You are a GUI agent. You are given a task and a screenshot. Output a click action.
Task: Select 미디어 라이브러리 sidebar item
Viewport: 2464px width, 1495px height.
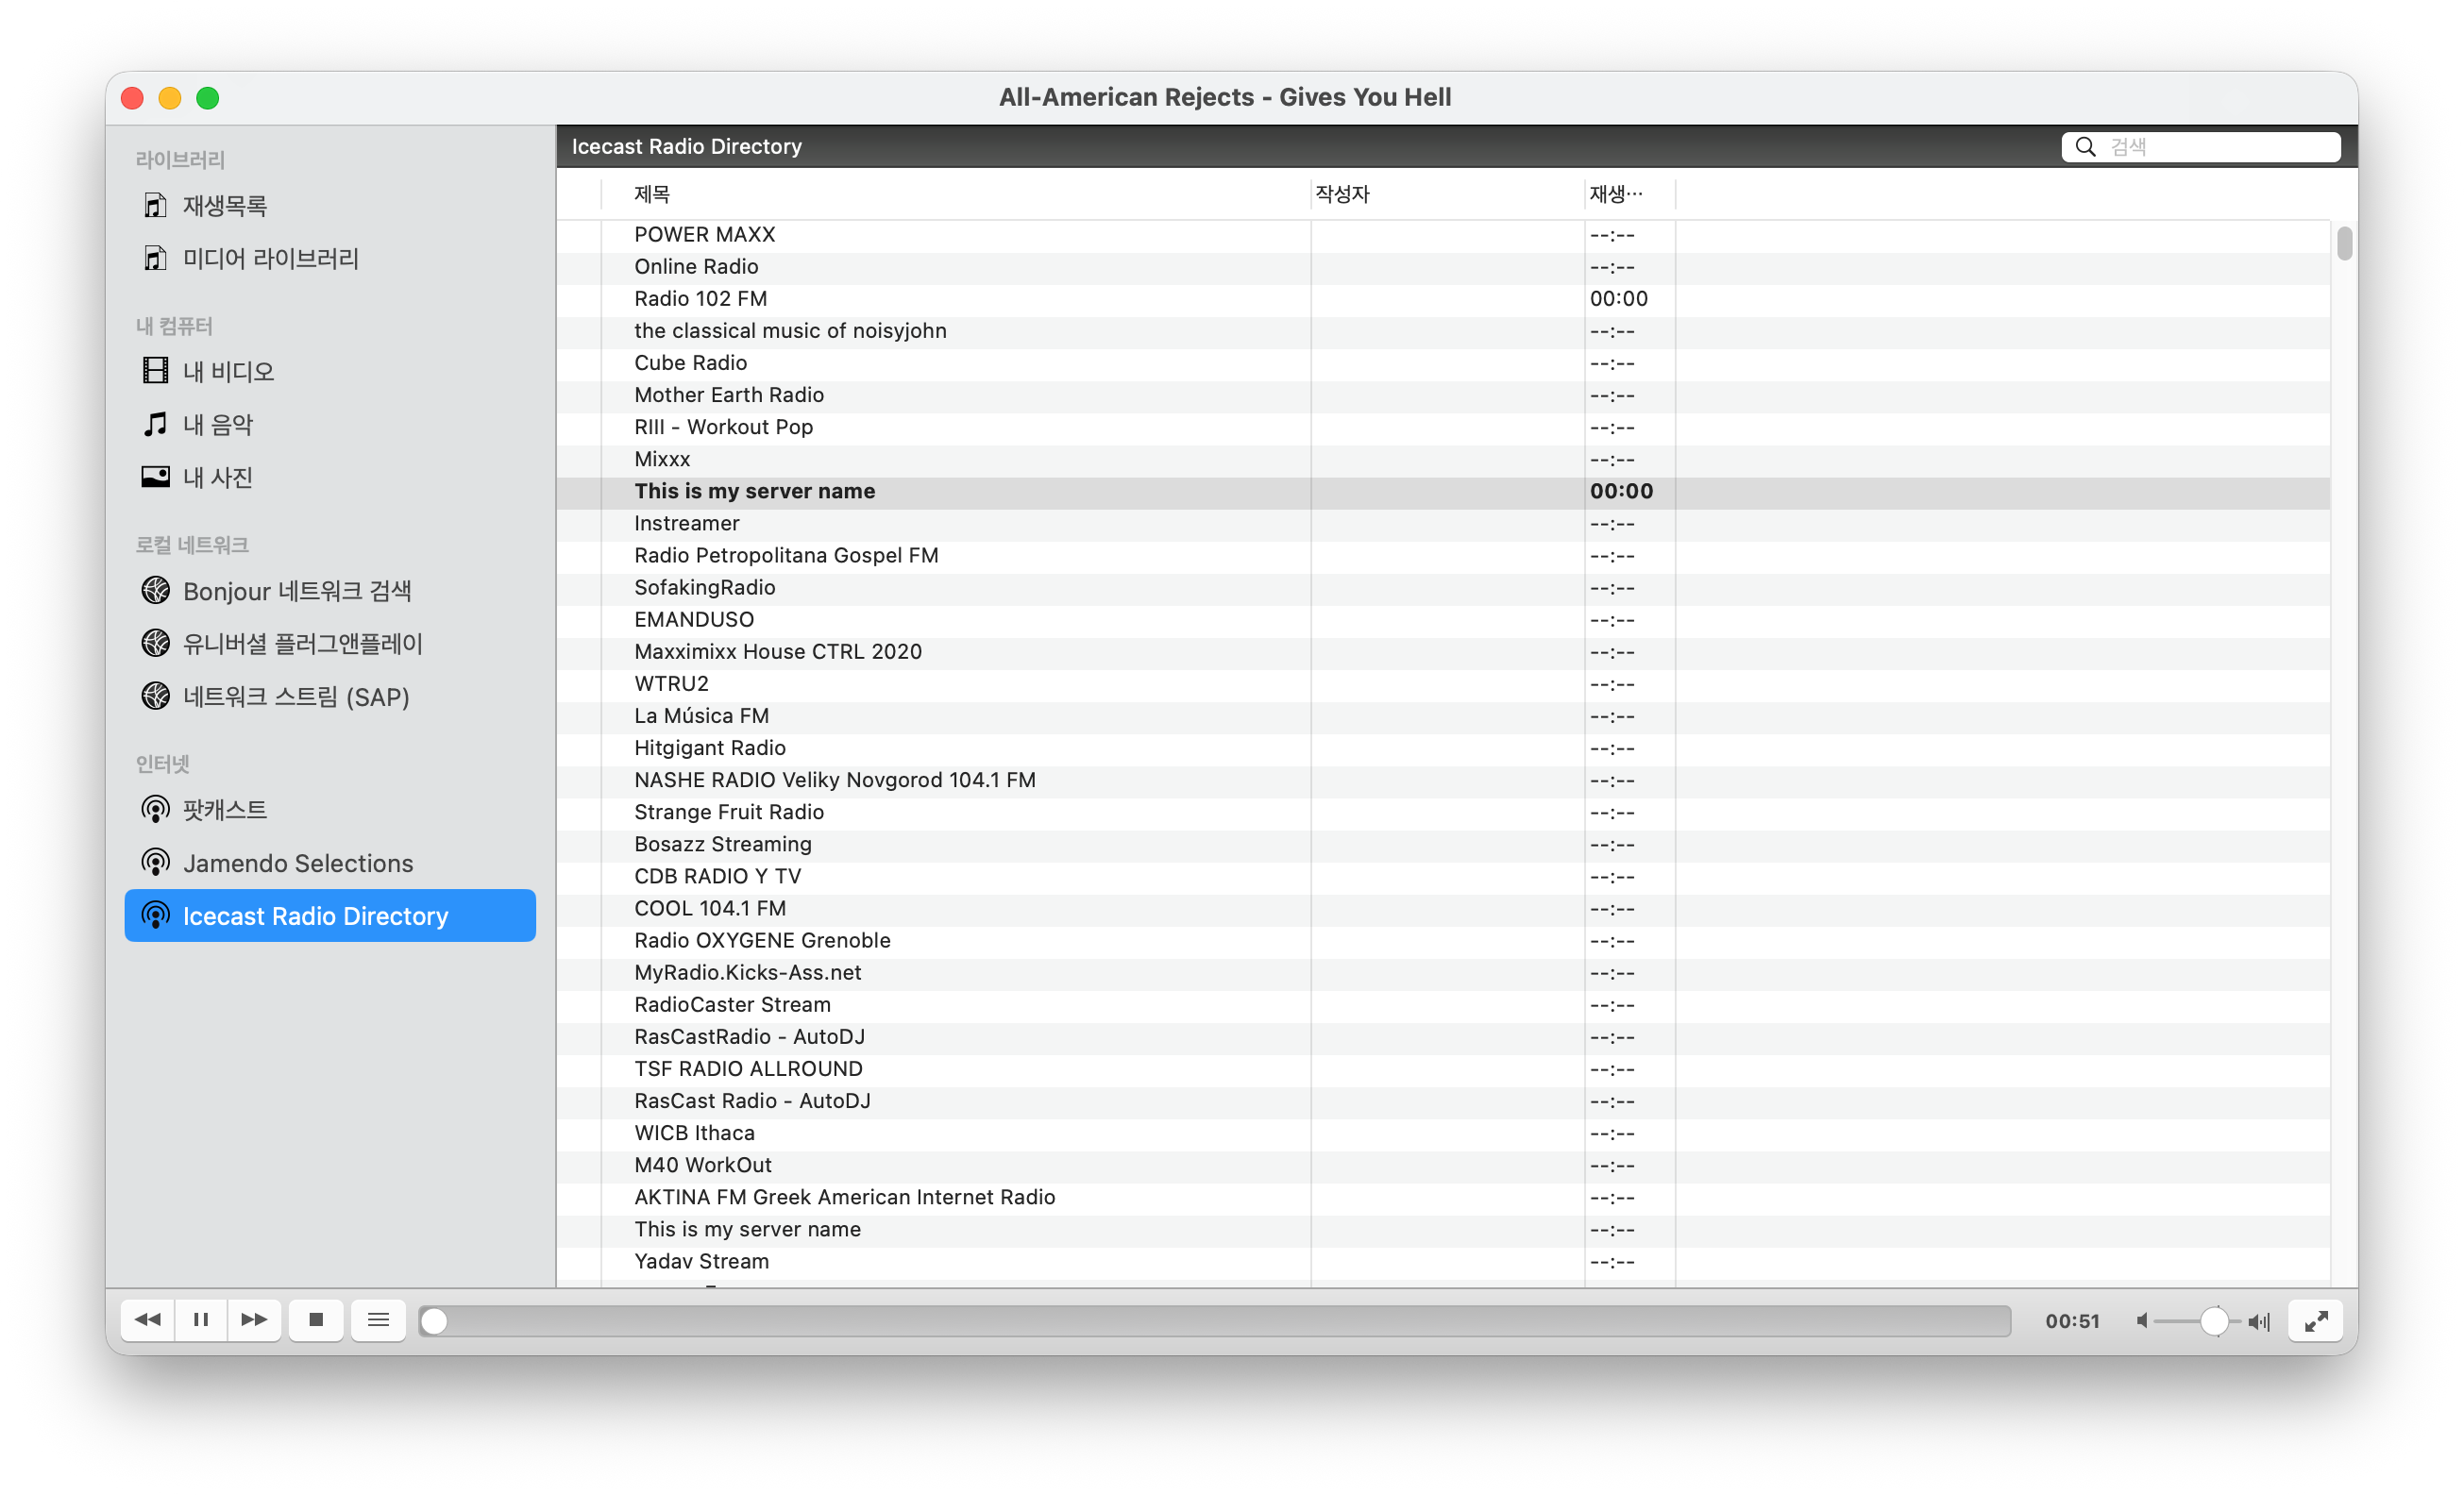coord(270,259)
